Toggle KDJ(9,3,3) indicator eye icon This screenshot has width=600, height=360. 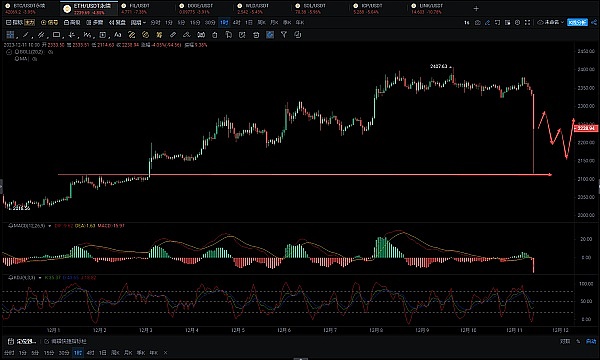coord(10,277)
